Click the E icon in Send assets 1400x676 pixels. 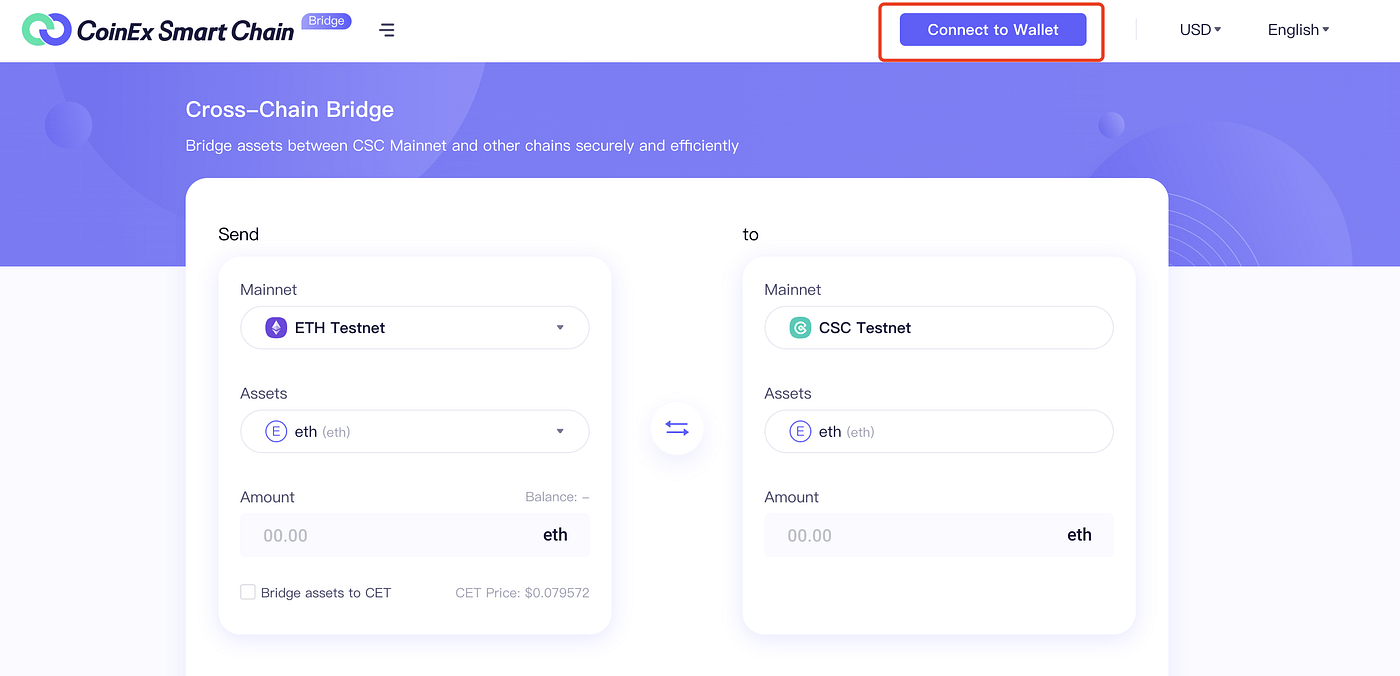tap(276, 432)
